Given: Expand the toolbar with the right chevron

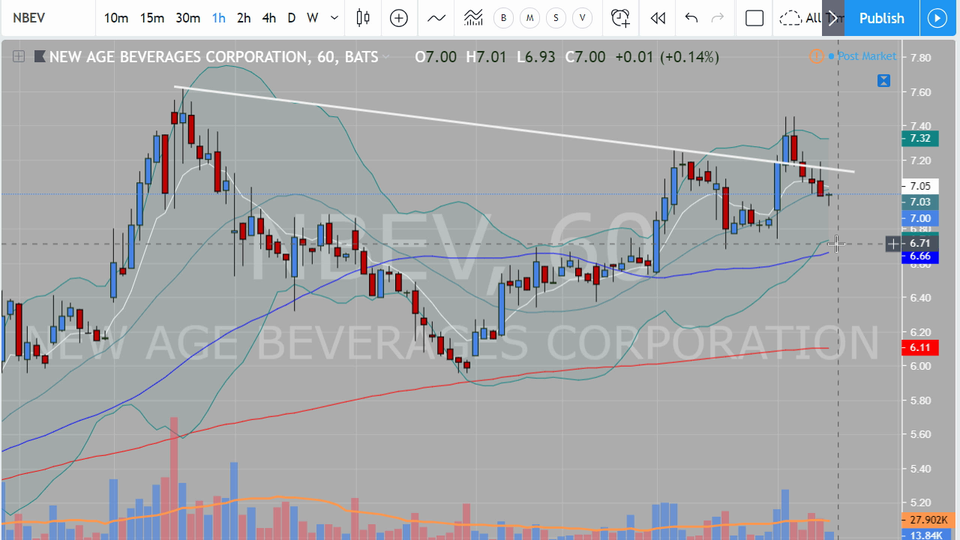Looking at the screenshot, I should (833, 18).
